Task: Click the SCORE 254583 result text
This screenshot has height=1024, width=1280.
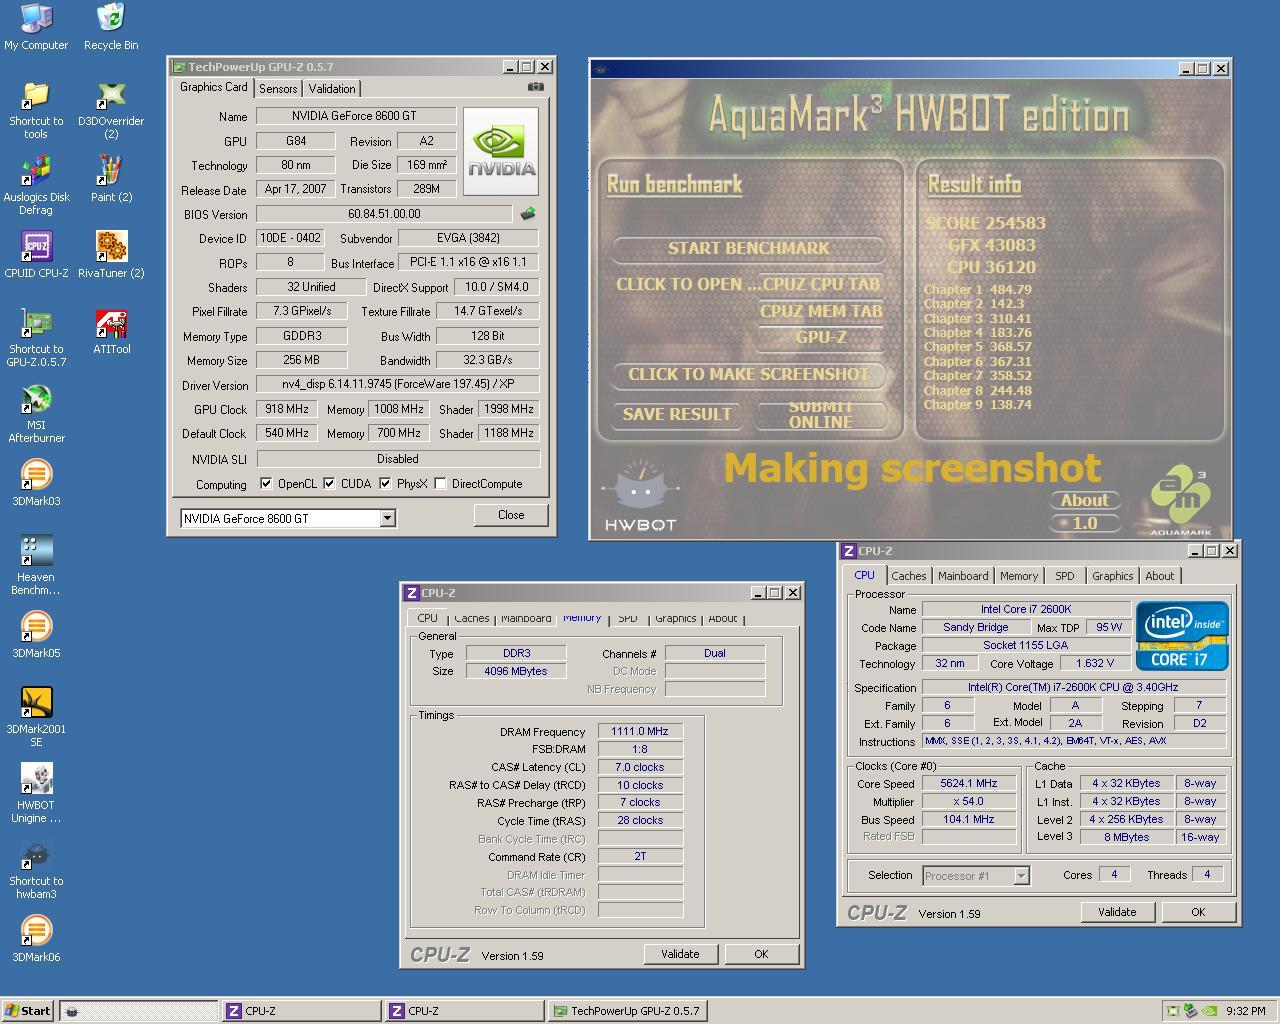Action: pos(986,223)
